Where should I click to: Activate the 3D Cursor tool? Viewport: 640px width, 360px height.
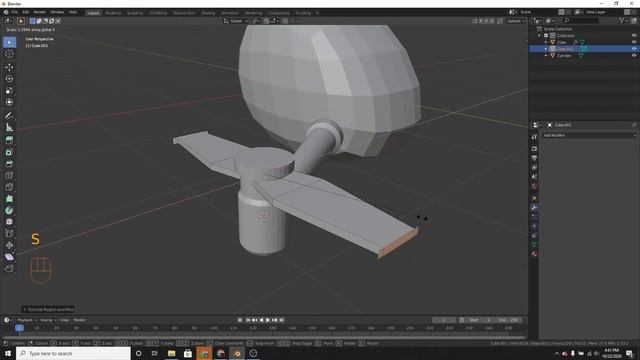click(9, 54)
